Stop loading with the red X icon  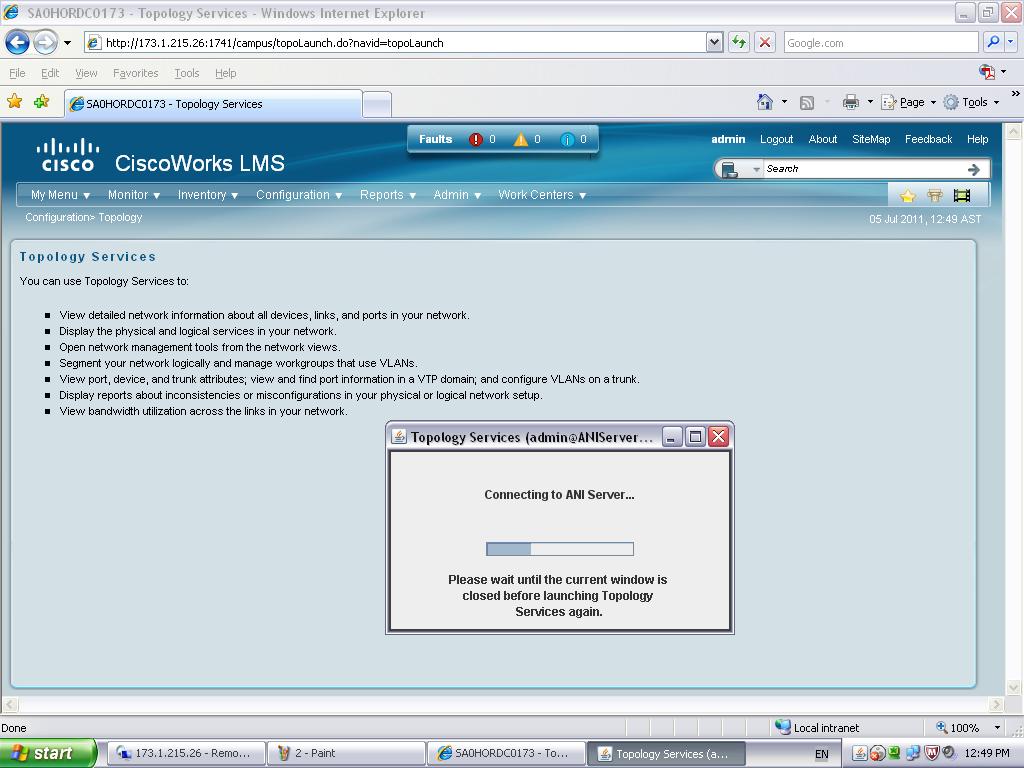(x=765, y=42)
